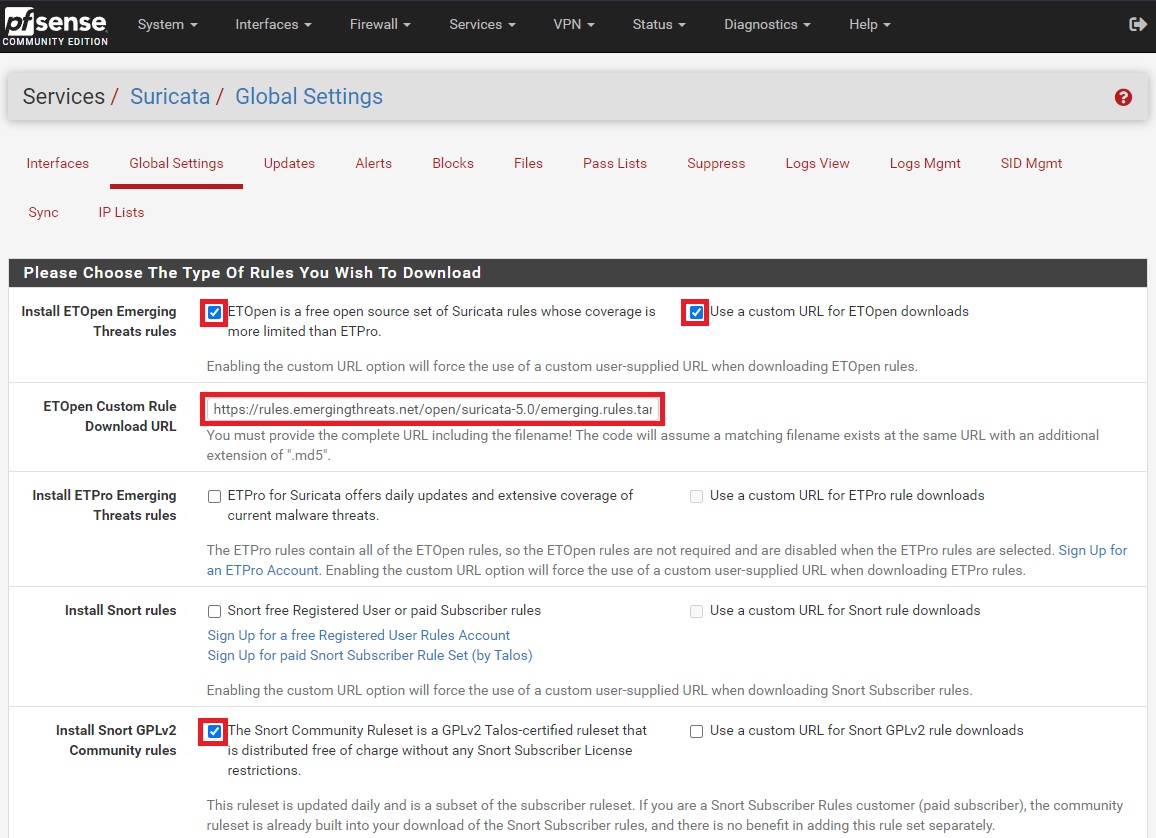Open the IP Lists tab

122,212
